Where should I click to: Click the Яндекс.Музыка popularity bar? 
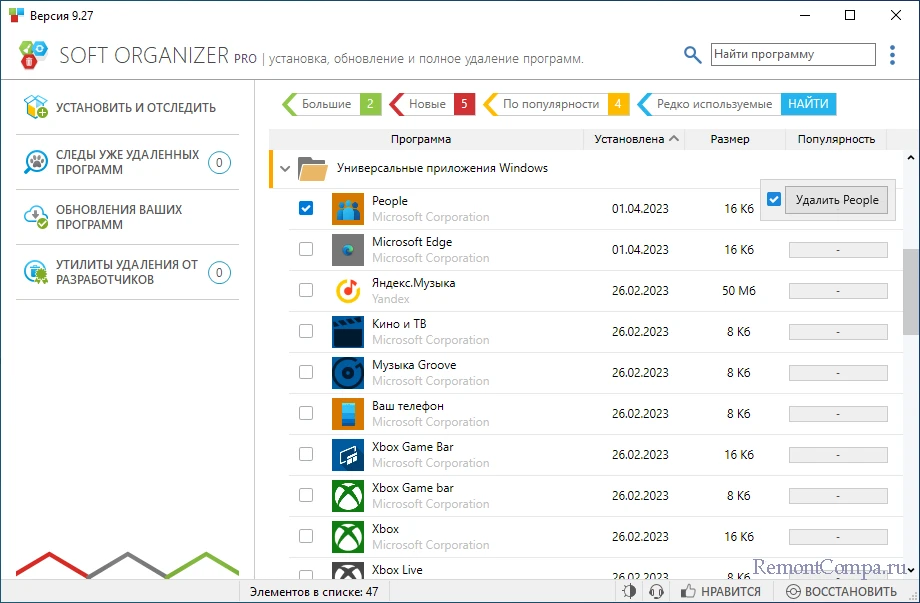coord(838,291)
